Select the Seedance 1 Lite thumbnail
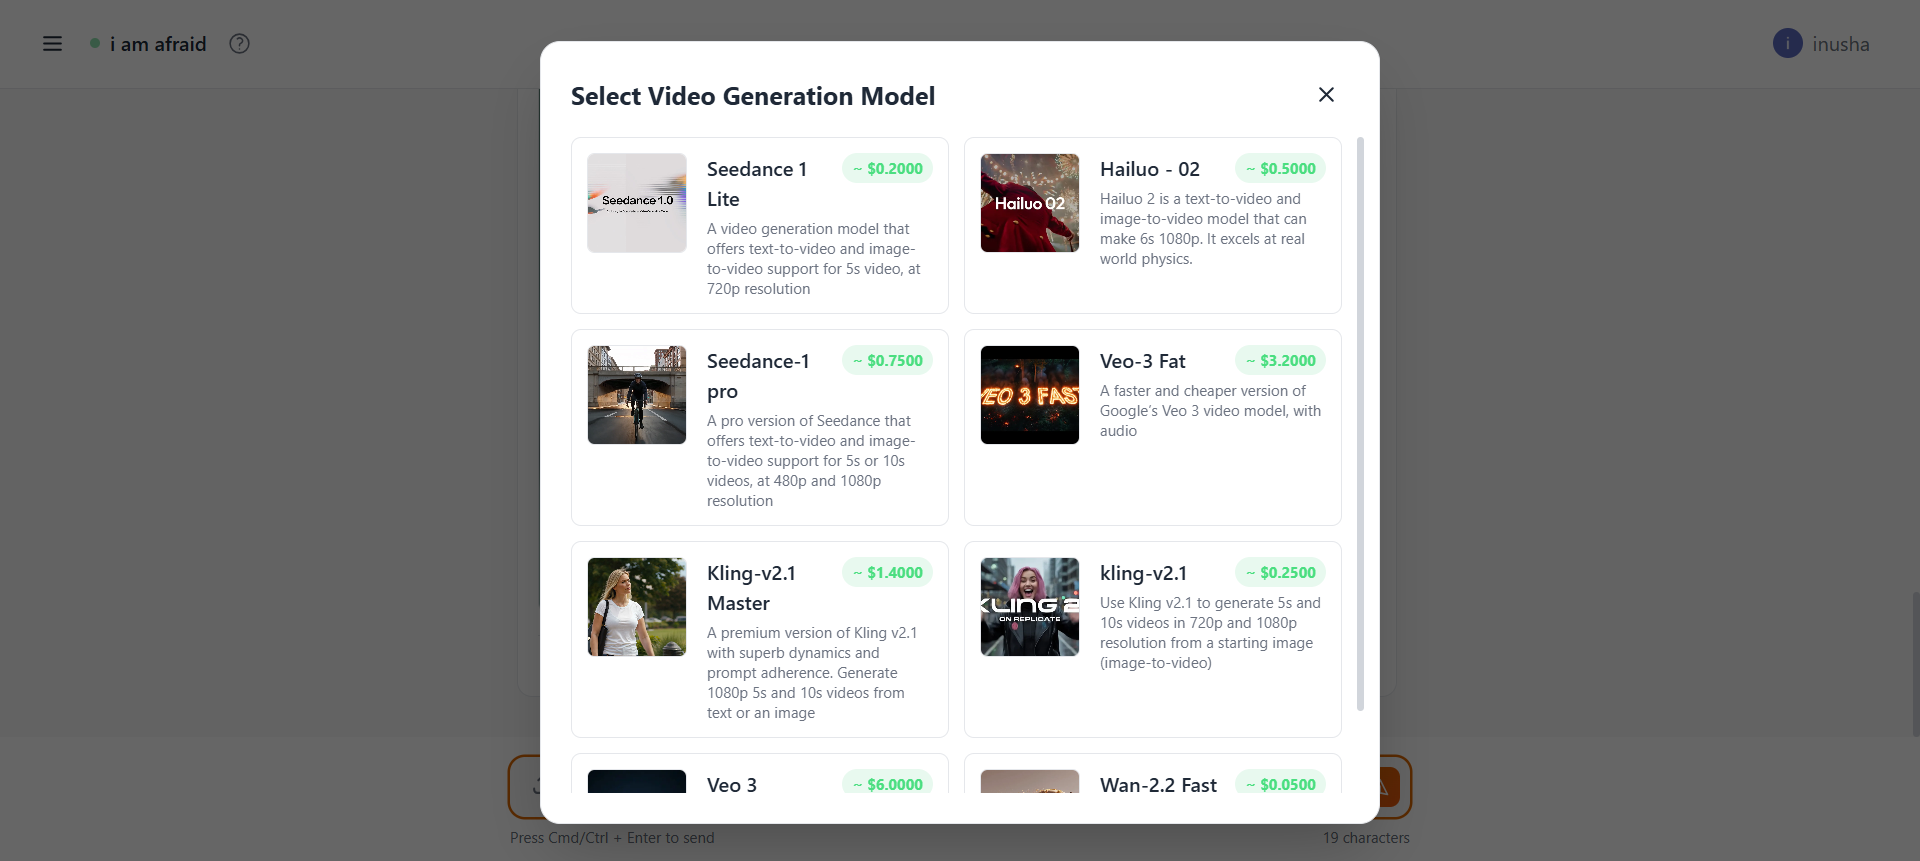 coord(637,203)
